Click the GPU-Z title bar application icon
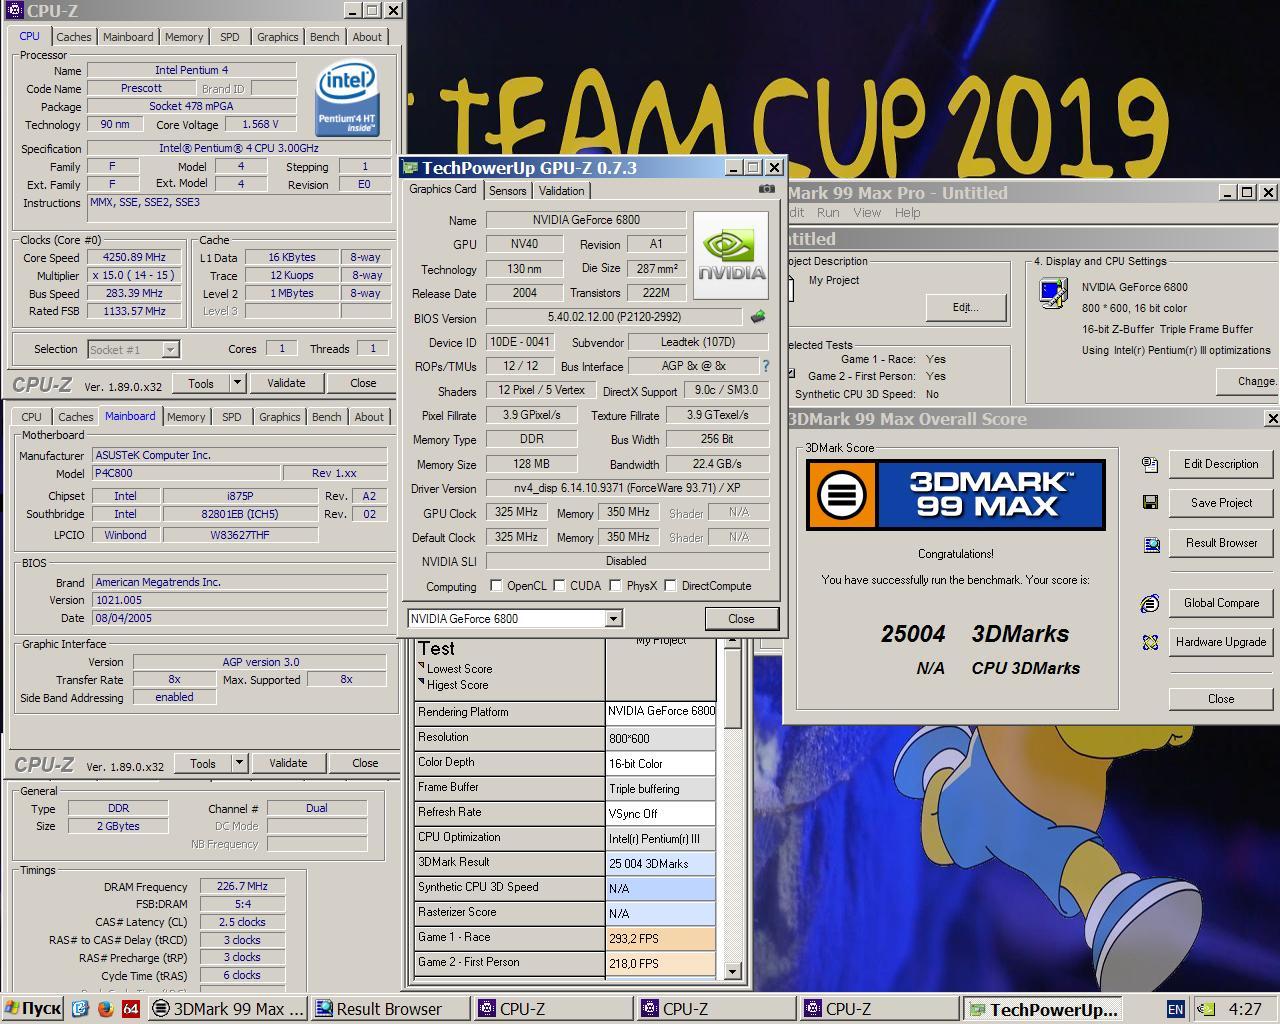The height and width of the screenshot is (1024, 1280). point(410,168)
